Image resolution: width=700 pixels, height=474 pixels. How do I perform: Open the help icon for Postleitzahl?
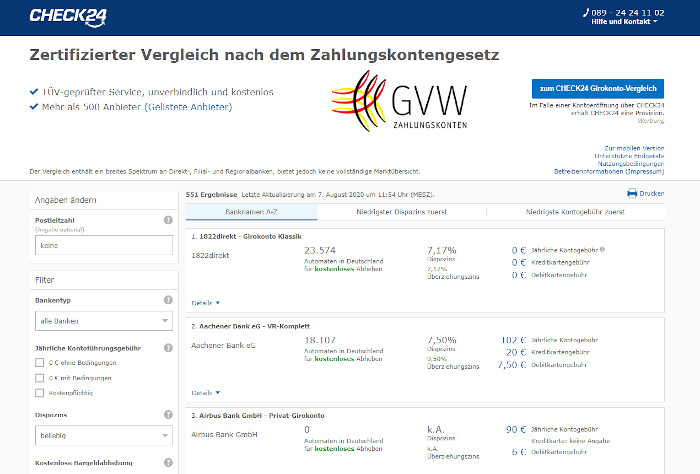(168, 220)
